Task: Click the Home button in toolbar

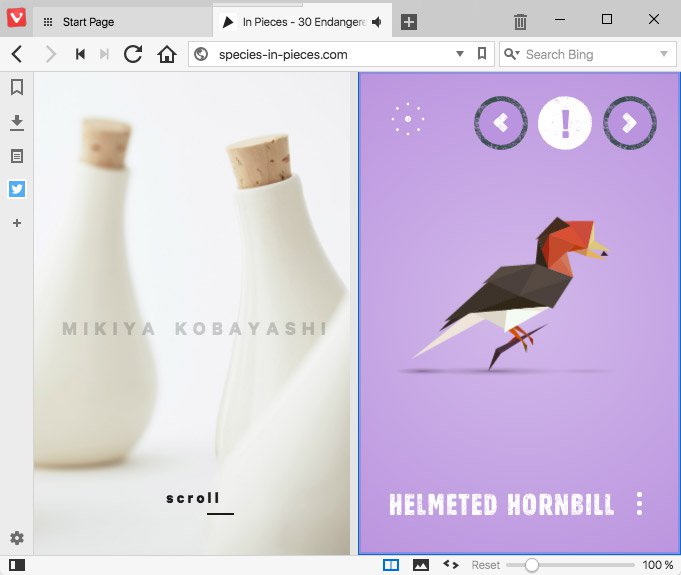Action: tap(167, 54)
